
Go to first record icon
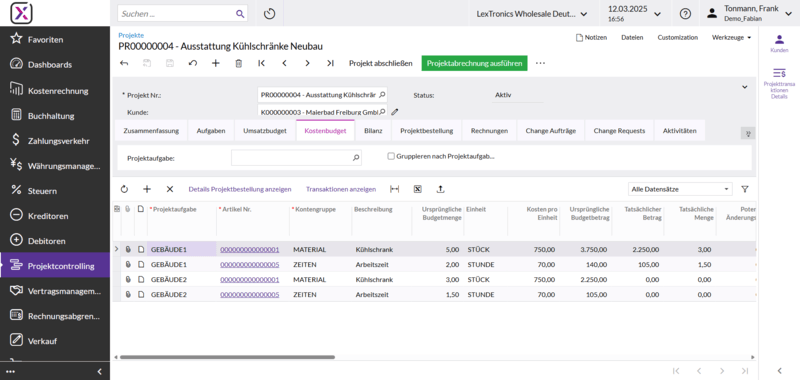(262, 63)
